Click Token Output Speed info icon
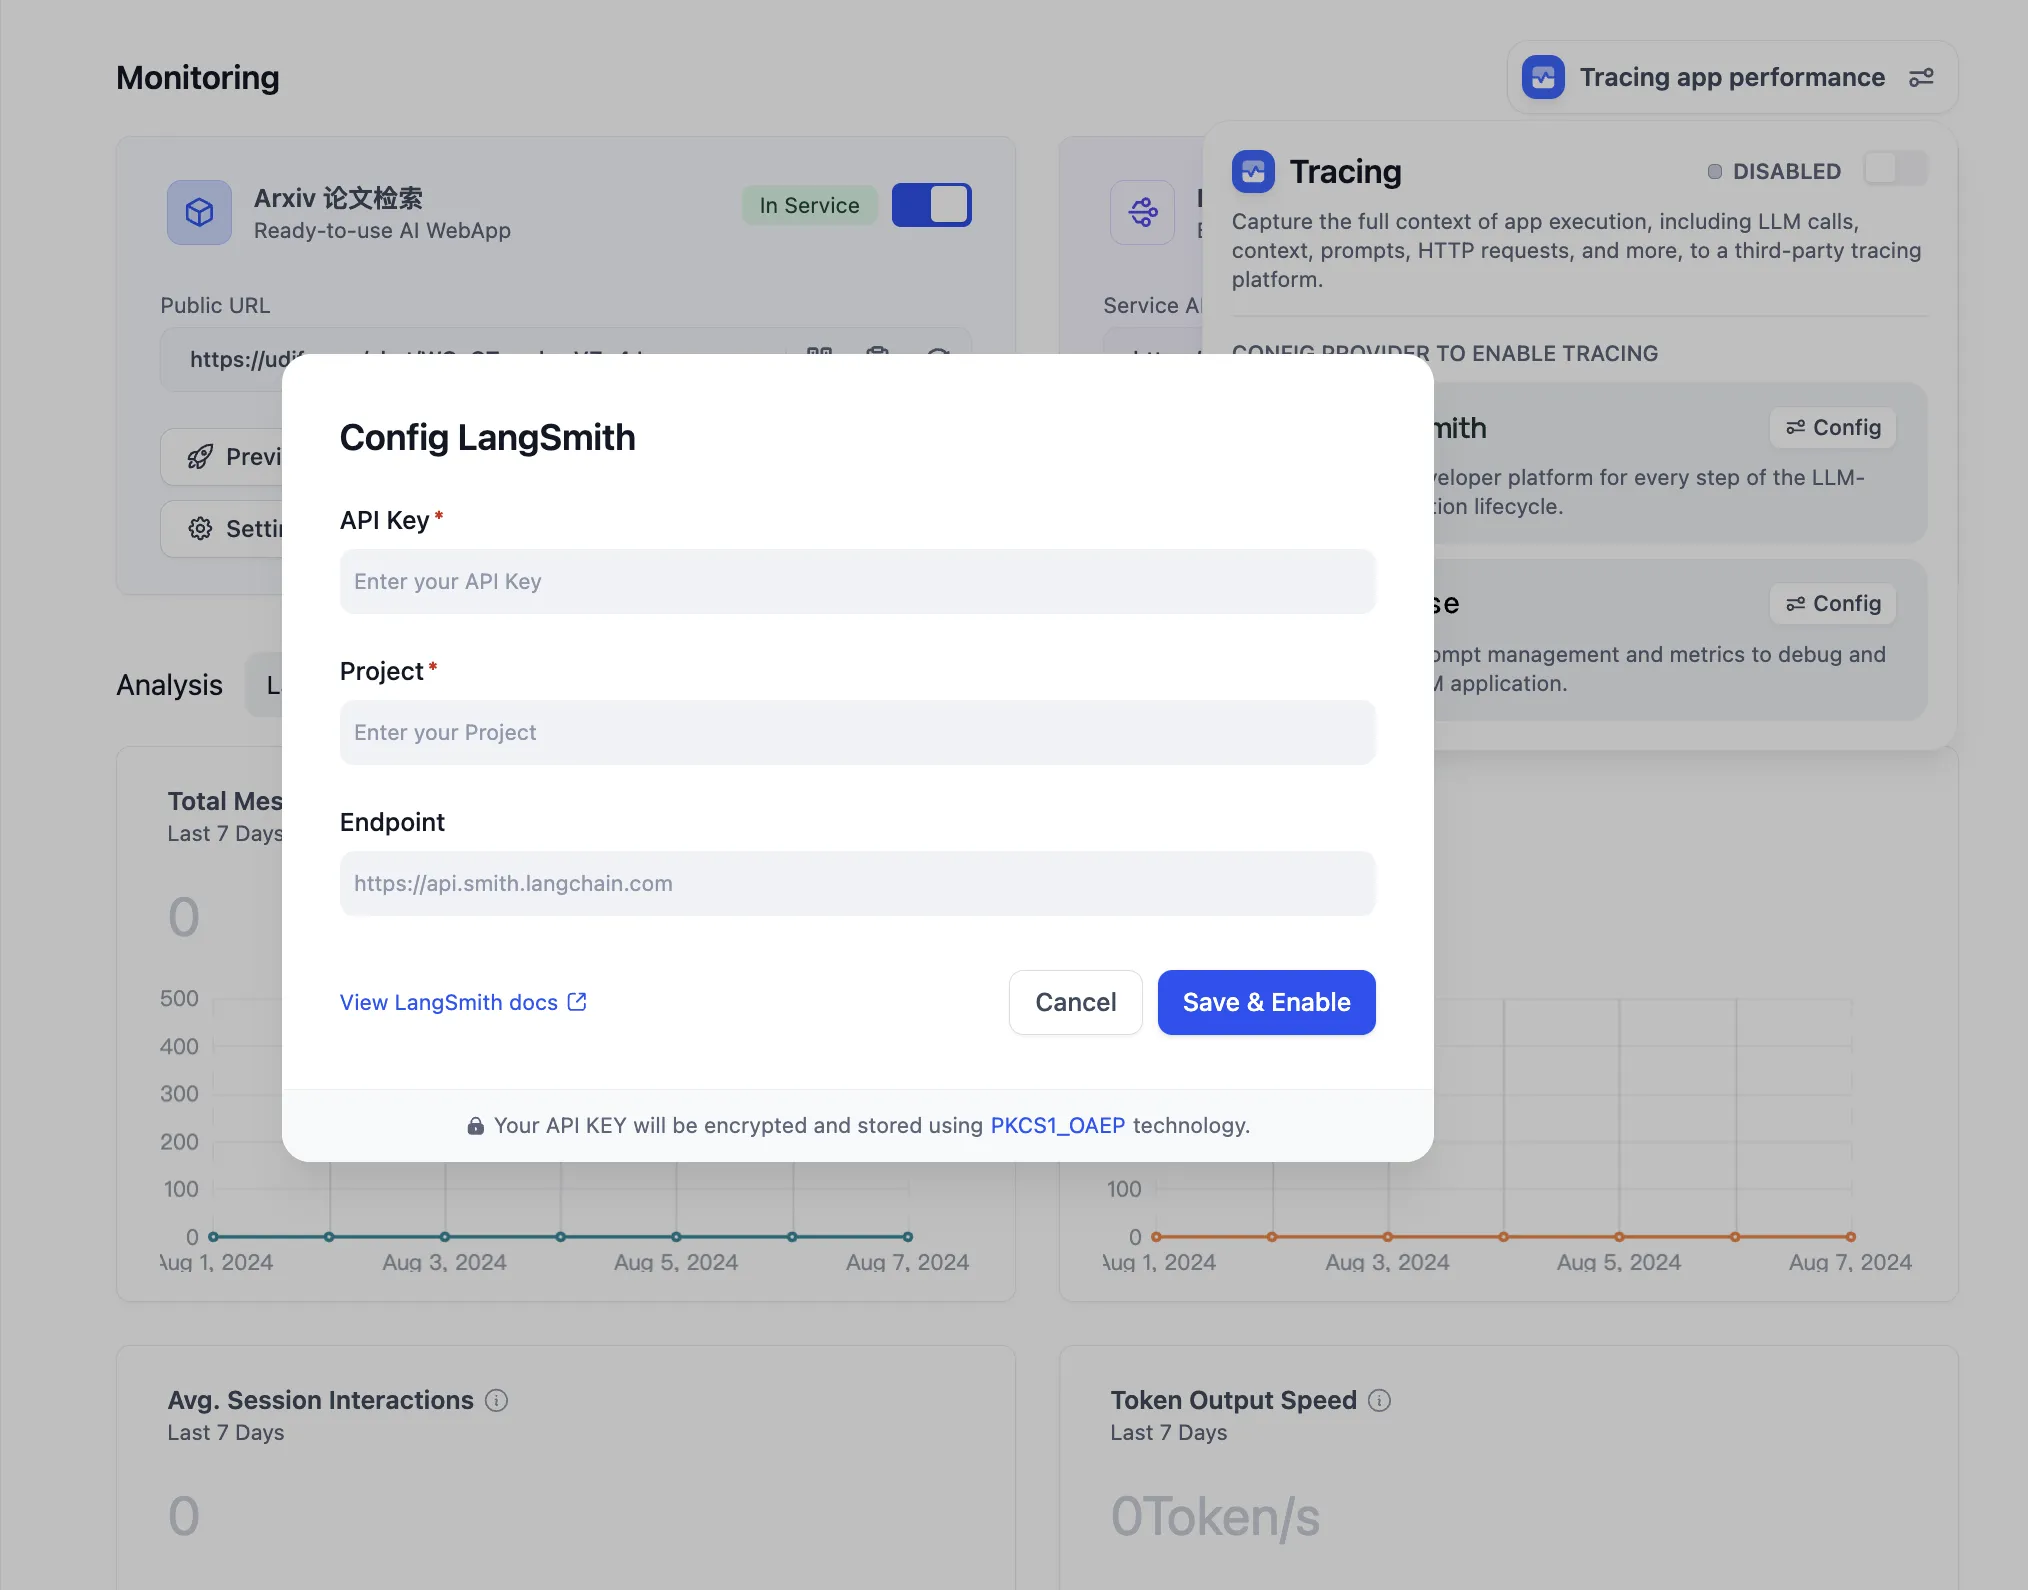Image resolution: width=2028 pixels, height=1590 pixels. 1379,1400
